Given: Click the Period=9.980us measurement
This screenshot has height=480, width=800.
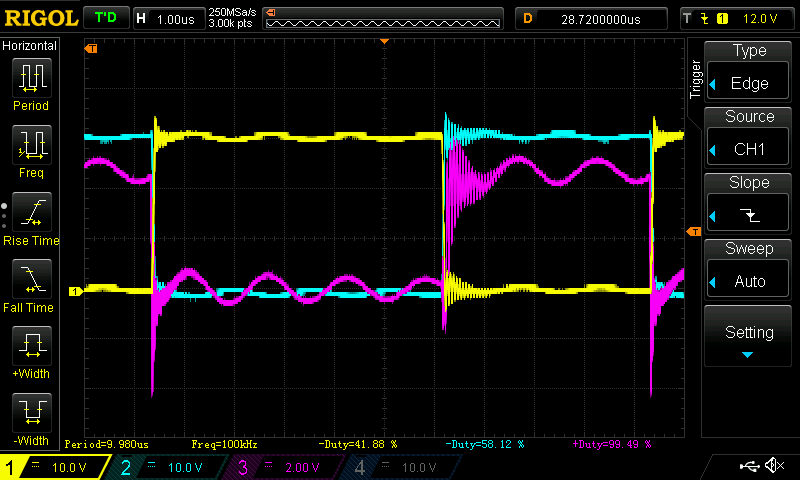Looking at the screenshot, I should 107,444.
